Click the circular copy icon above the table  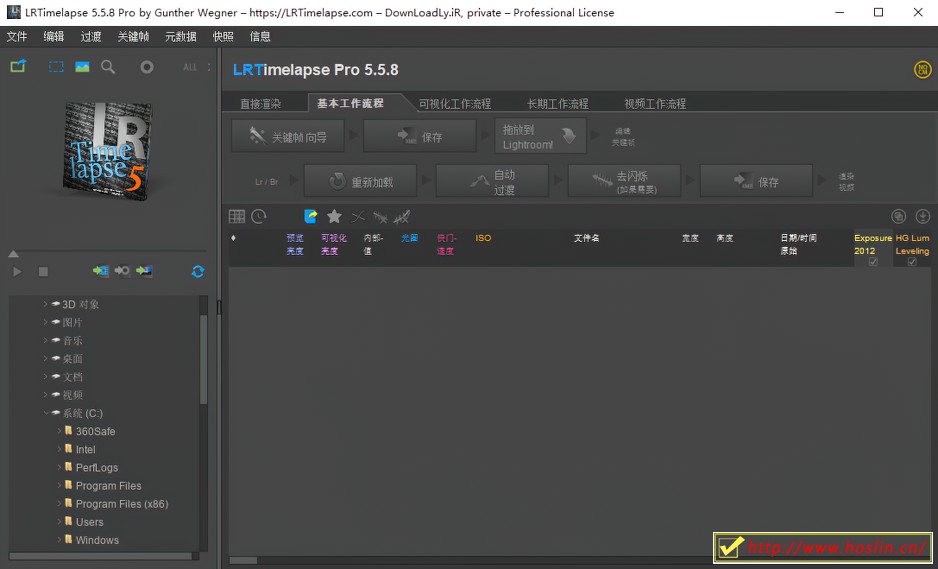pyautogui.click(x=899, y=216)
